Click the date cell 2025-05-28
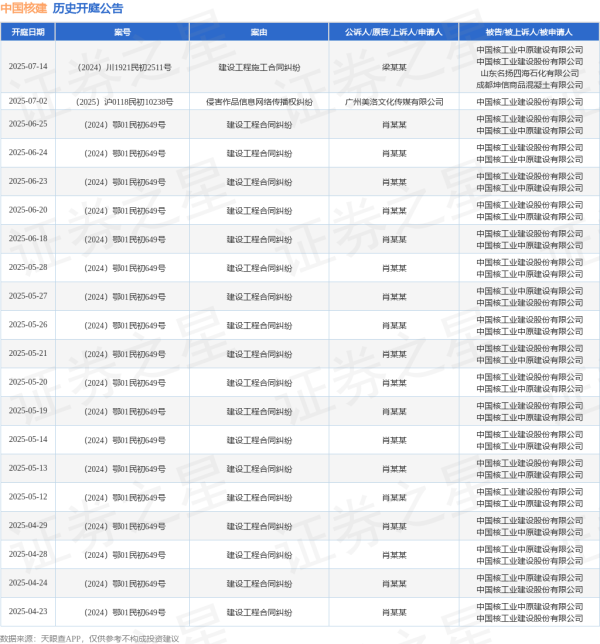Screen dimensions: 600x644 point(28,267)
